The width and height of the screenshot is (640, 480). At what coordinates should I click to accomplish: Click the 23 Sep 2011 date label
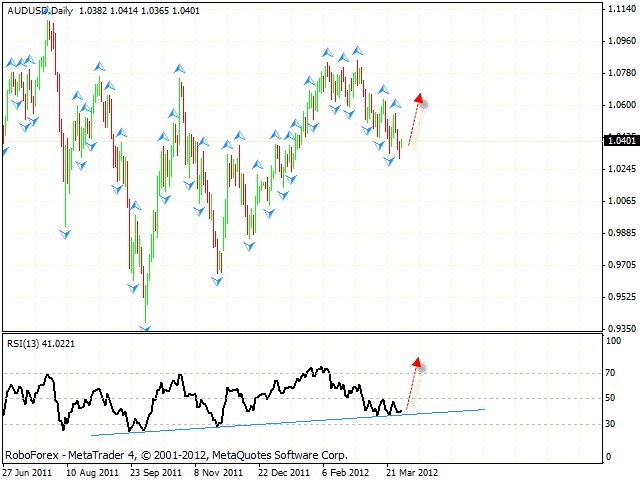[x=156, y=473]
